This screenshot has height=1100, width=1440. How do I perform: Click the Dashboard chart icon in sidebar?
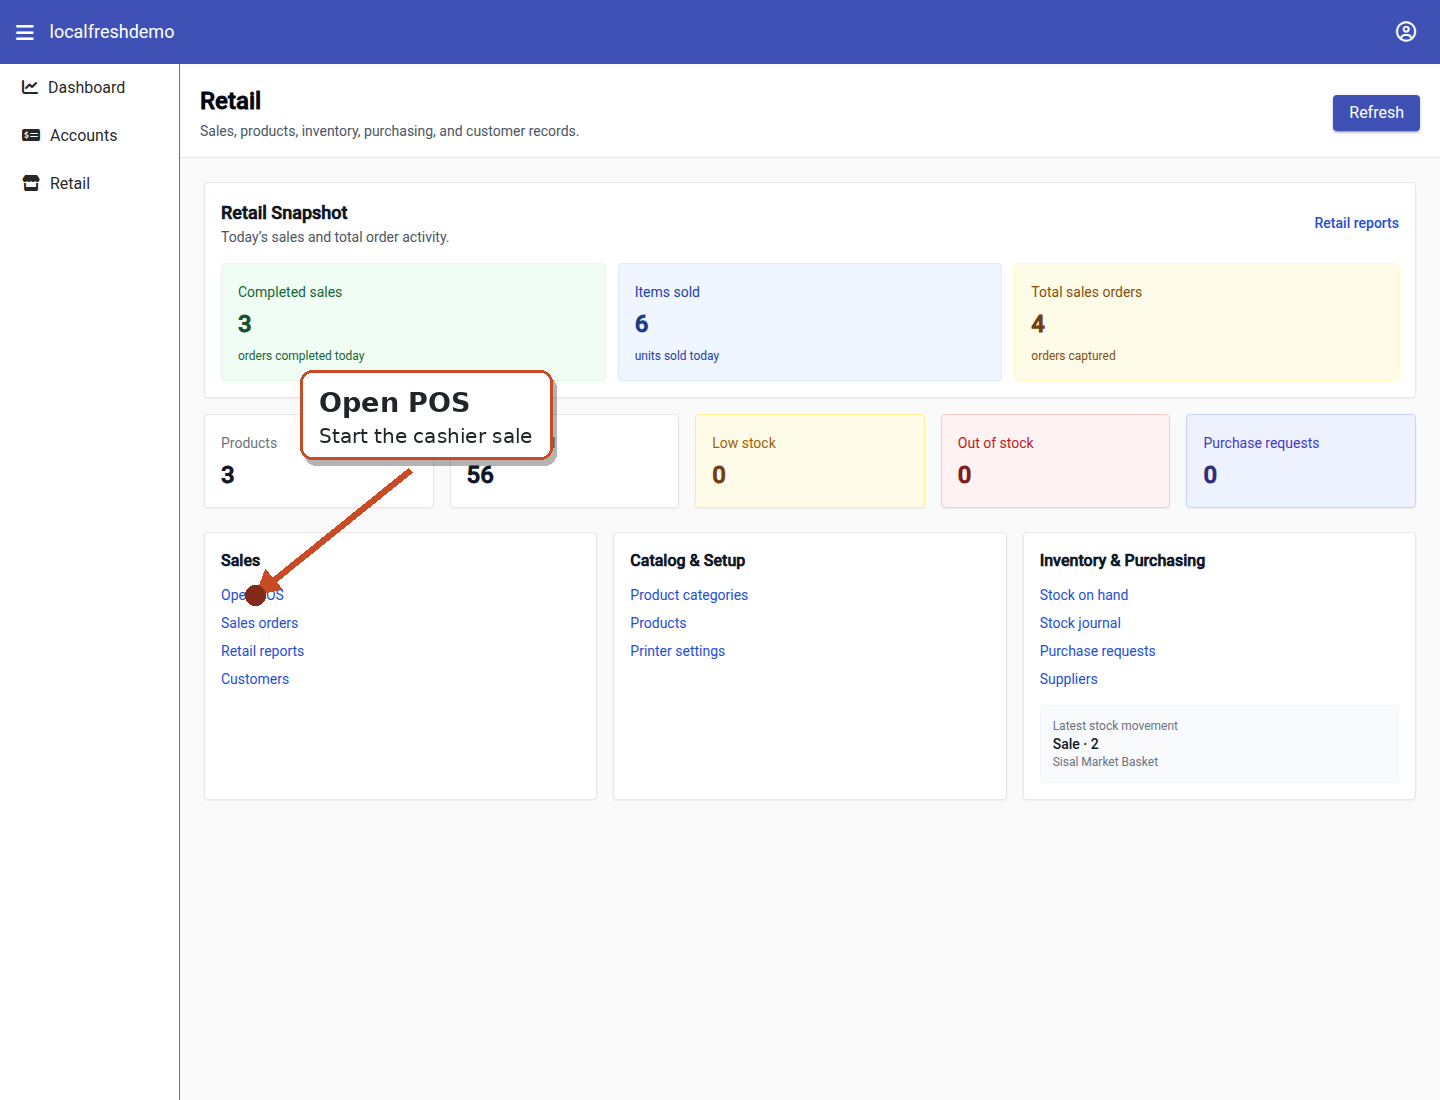point(30,87)
